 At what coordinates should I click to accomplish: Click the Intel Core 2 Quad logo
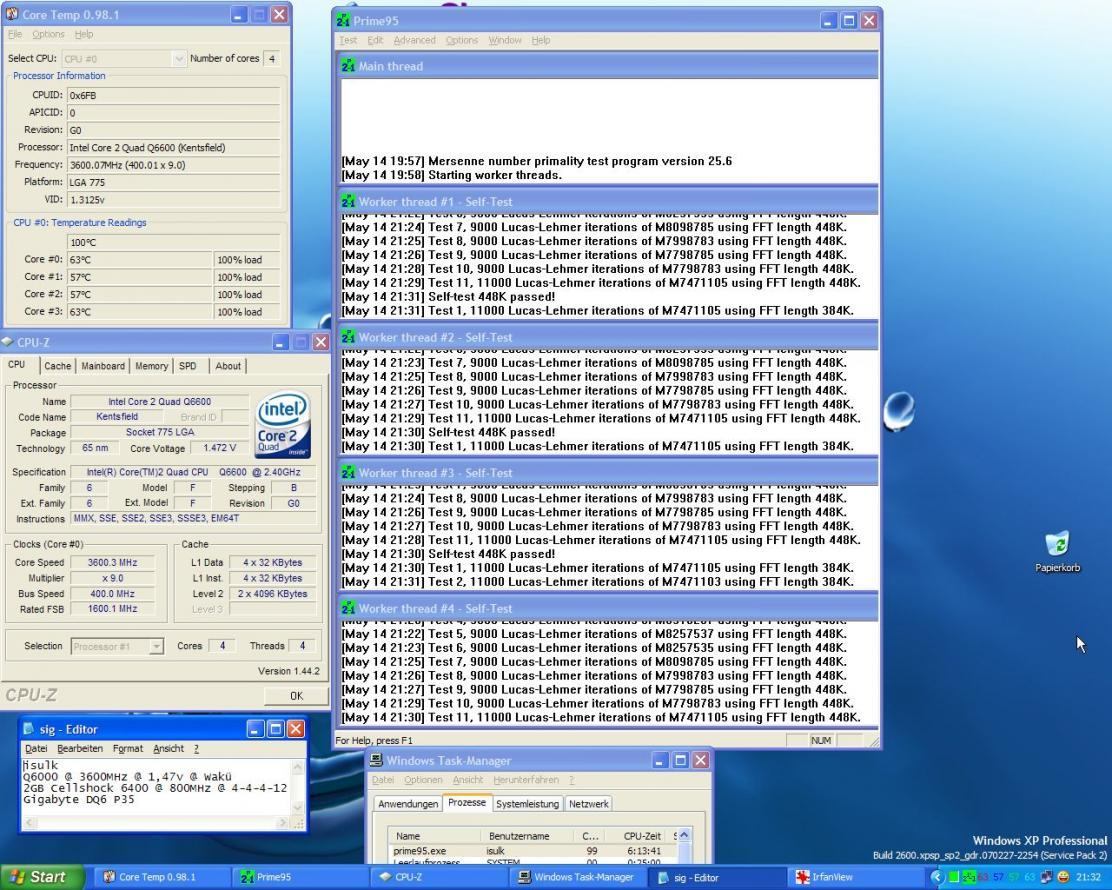pos(282,424)
